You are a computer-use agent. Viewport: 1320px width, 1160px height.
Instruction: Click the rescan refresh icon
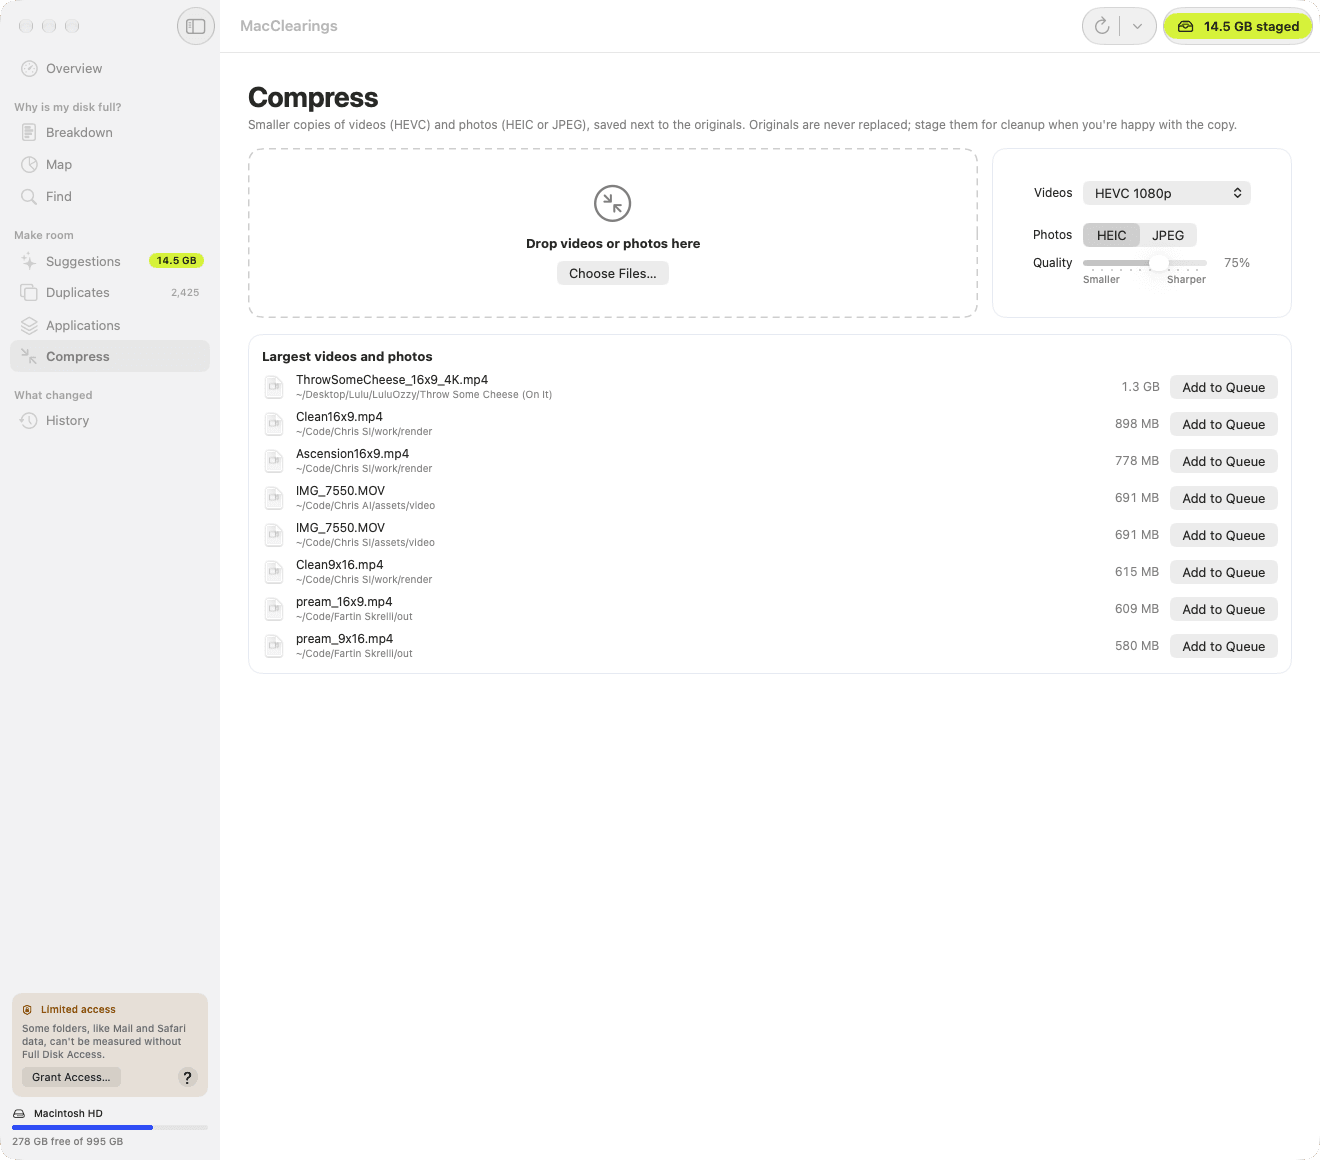point(1102,26)
